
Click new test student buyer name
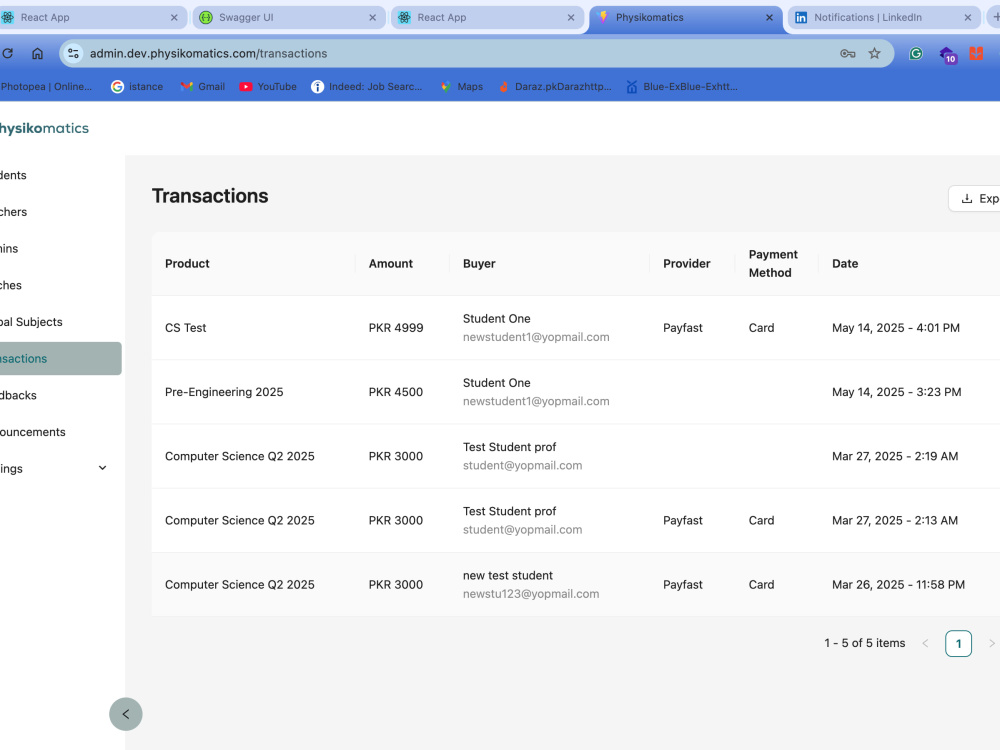click(508, 575)
